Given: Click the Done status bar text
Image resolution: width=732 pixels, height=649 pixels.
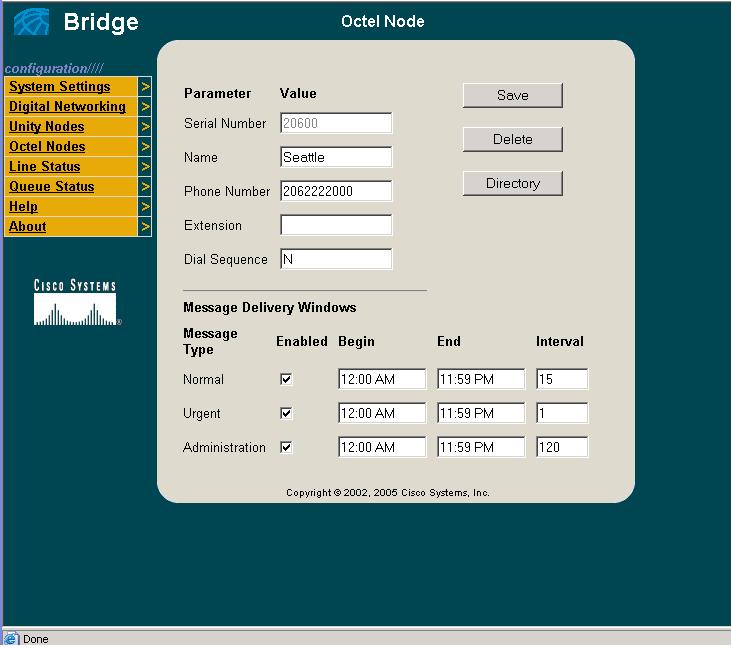Looking at the screenshot, I should [35, 639].
